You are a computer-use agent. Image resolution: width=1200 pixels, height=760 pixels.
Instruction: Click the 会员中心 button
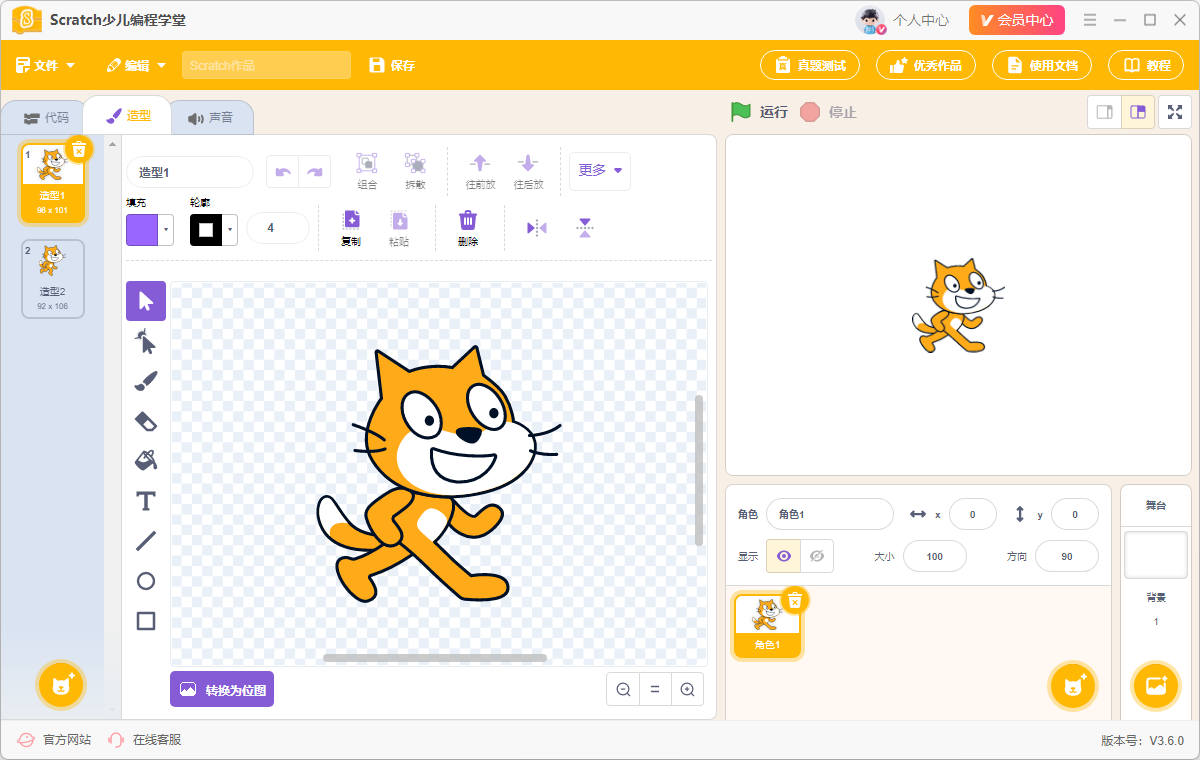click(1017, 20)
